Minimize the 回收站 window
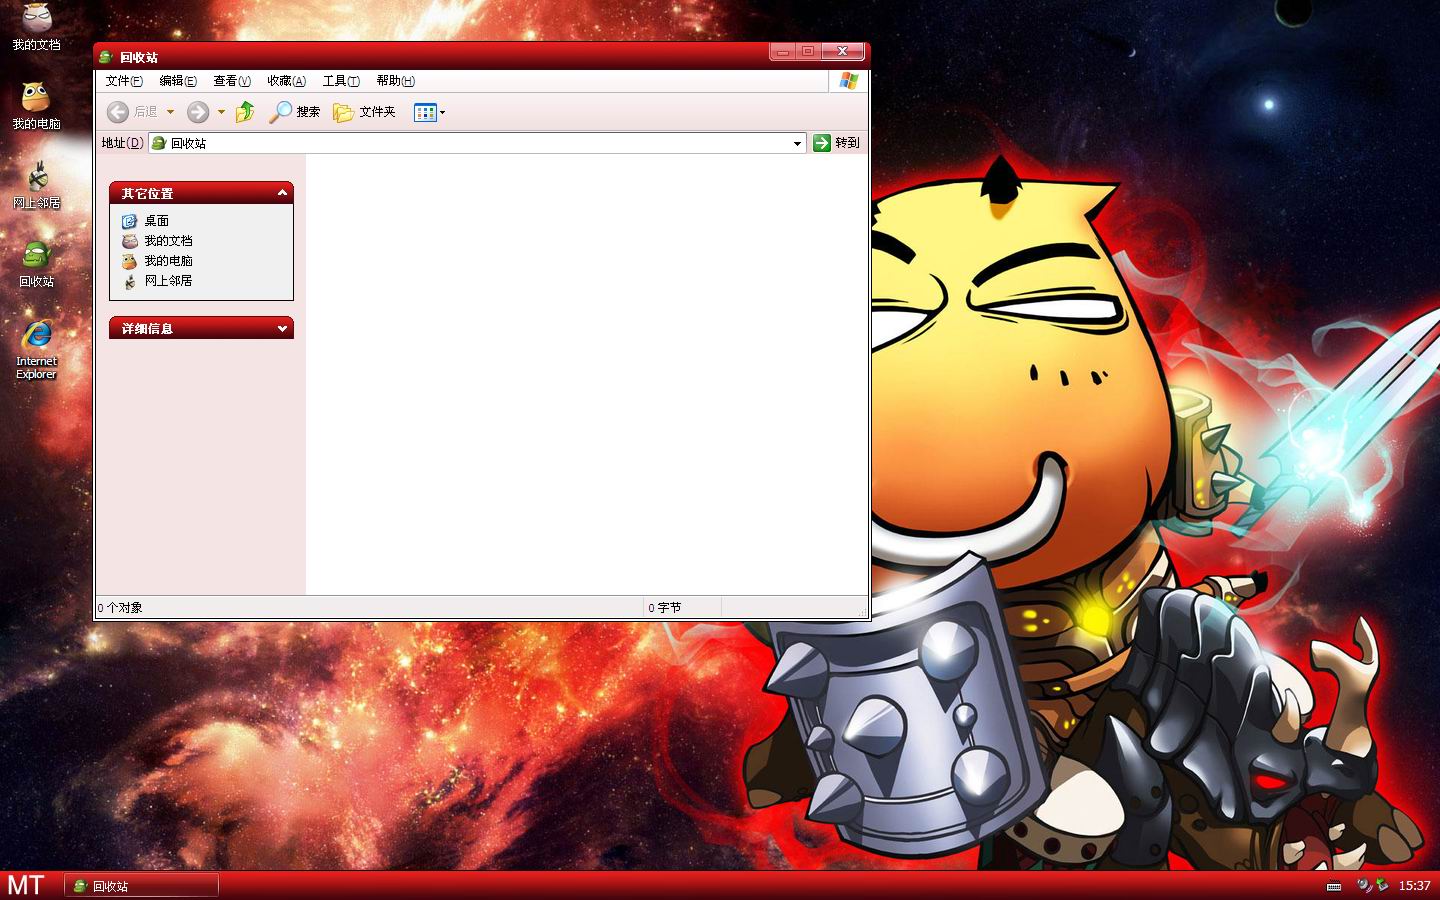The image size is (1440, 900). pyautogui.click(x=782, y=51)
